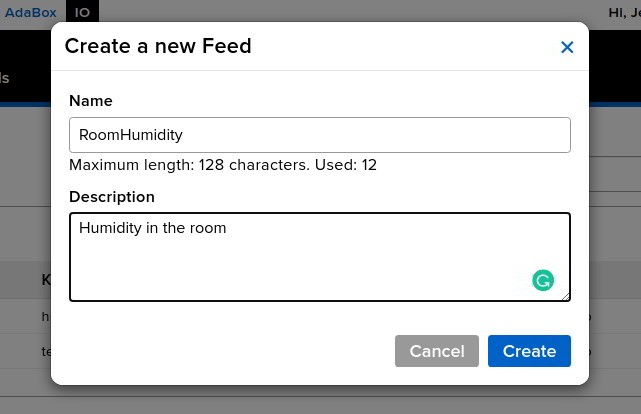Open the Grammarly icon in Description box

[x=543, y=280]
